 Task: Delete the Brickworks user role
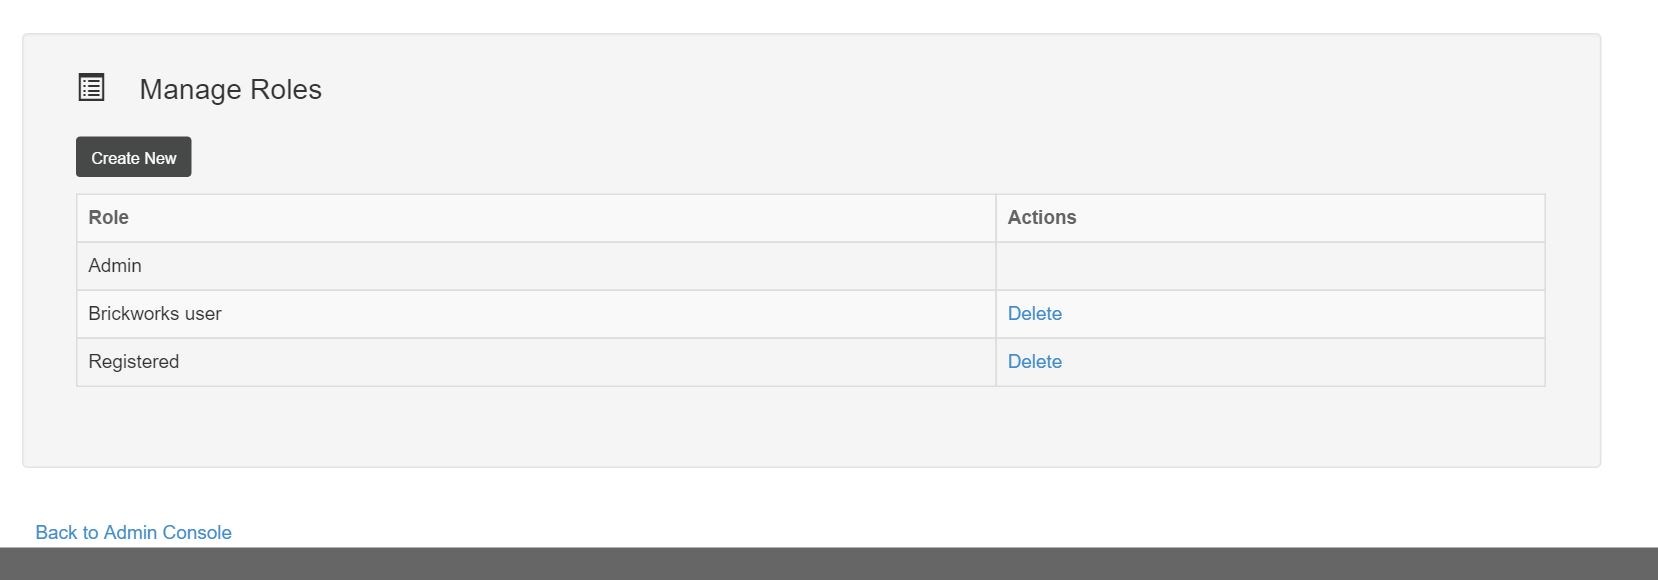point(1034,314)
